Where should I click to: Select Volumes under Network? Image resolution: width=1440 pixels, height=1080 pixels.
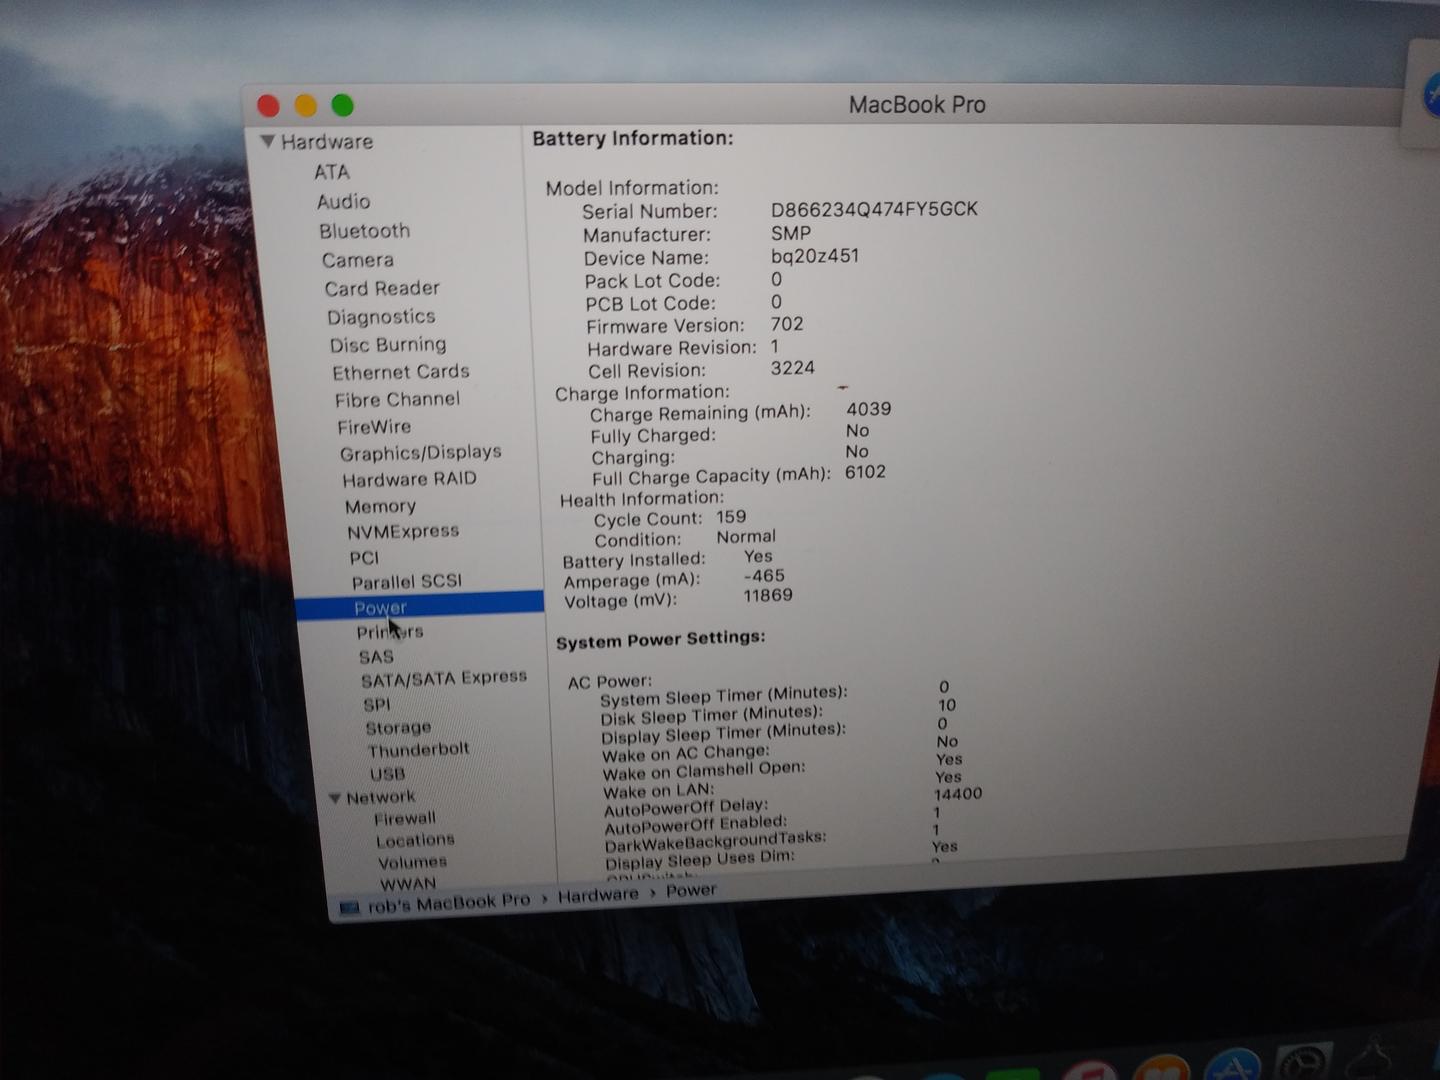412,862
